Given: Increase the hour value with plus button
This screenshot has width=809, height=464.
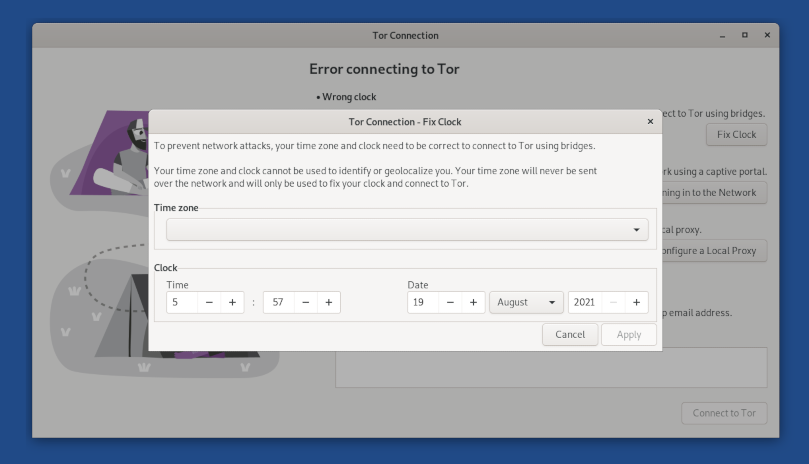Looking at the screenshot, I should click(x=232, y=302).
